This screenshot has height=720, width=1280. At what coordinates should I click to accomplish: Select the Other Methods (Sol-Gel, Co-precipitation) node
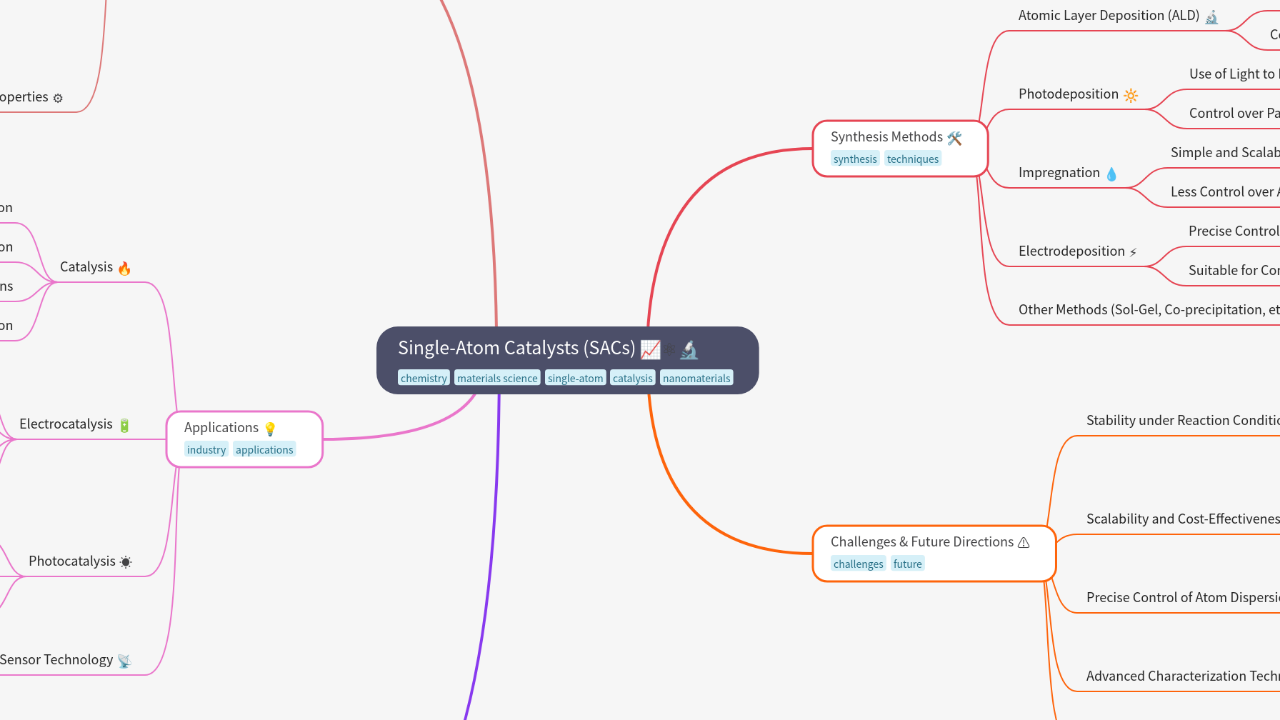[x=1148, y=310]
